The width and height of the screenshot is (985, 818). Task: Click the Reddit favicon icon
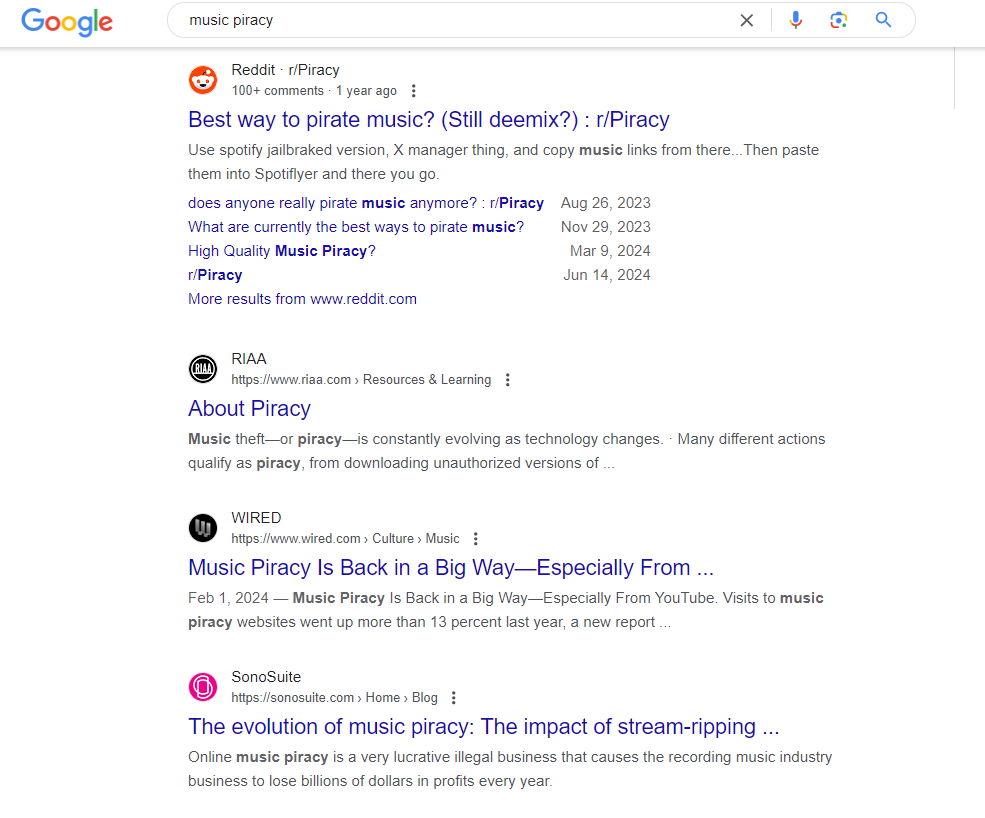coord(203,80)
